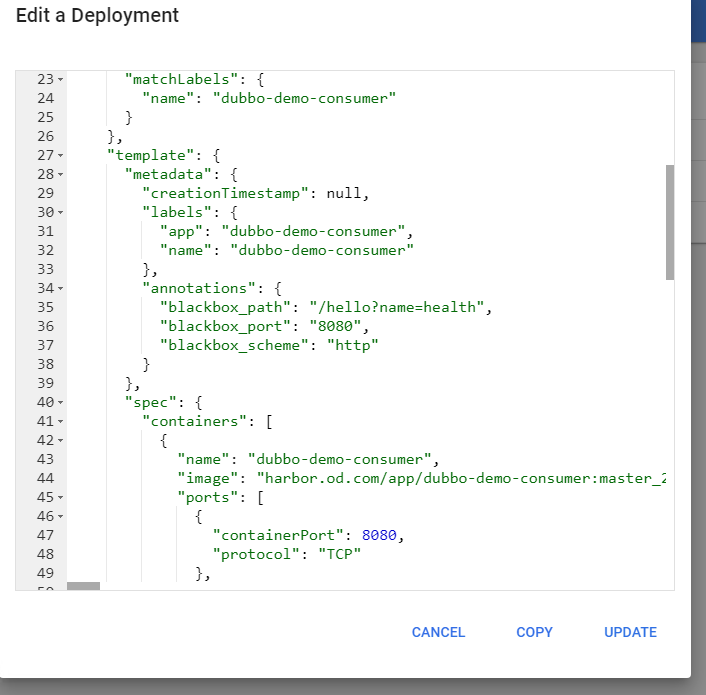Click the harbor.od.com image path value
Image resolution: width=706 pixels, height=695 pixels.
461,478
